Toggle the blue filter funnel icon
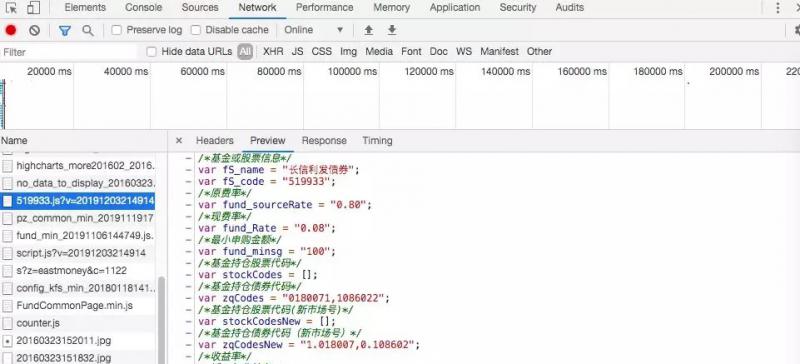 [64, 31]
